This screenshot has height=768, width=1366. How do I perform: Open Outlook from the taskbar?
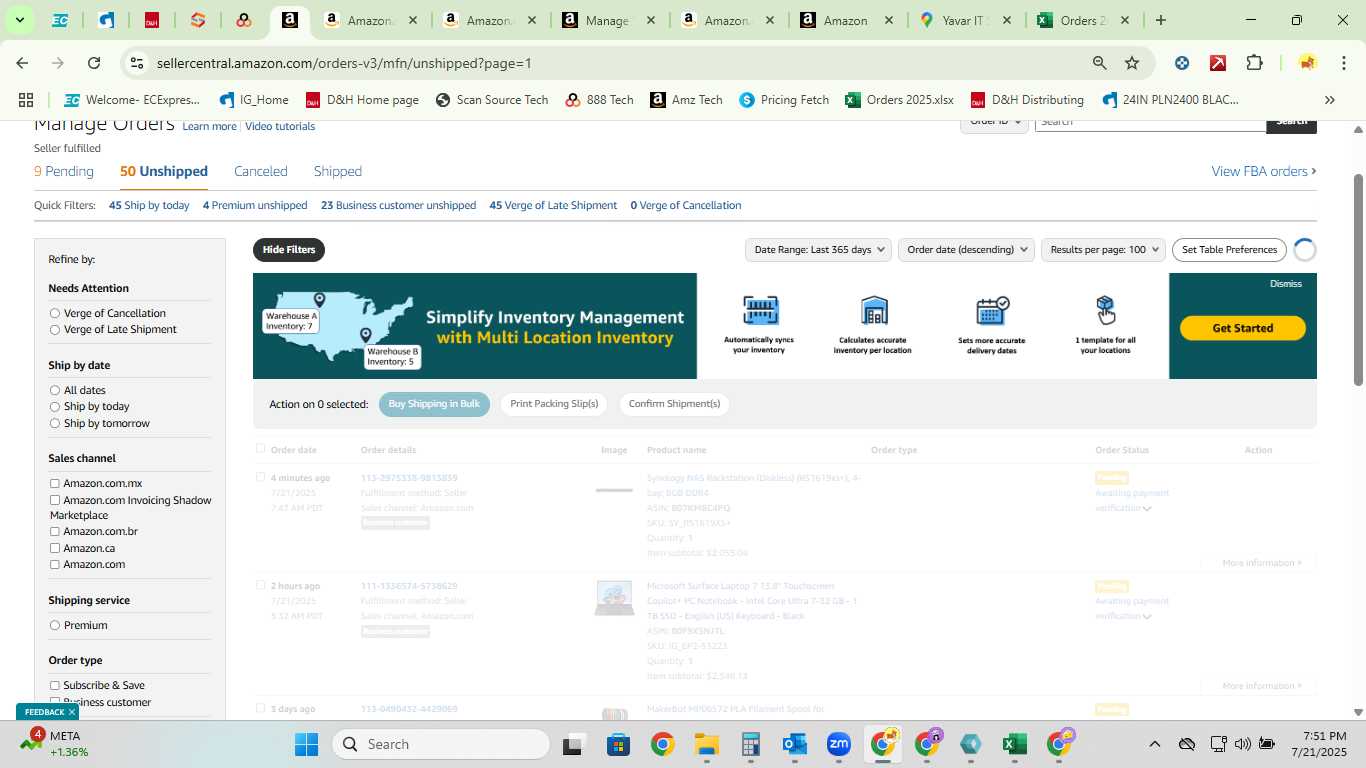click(795, 744)
